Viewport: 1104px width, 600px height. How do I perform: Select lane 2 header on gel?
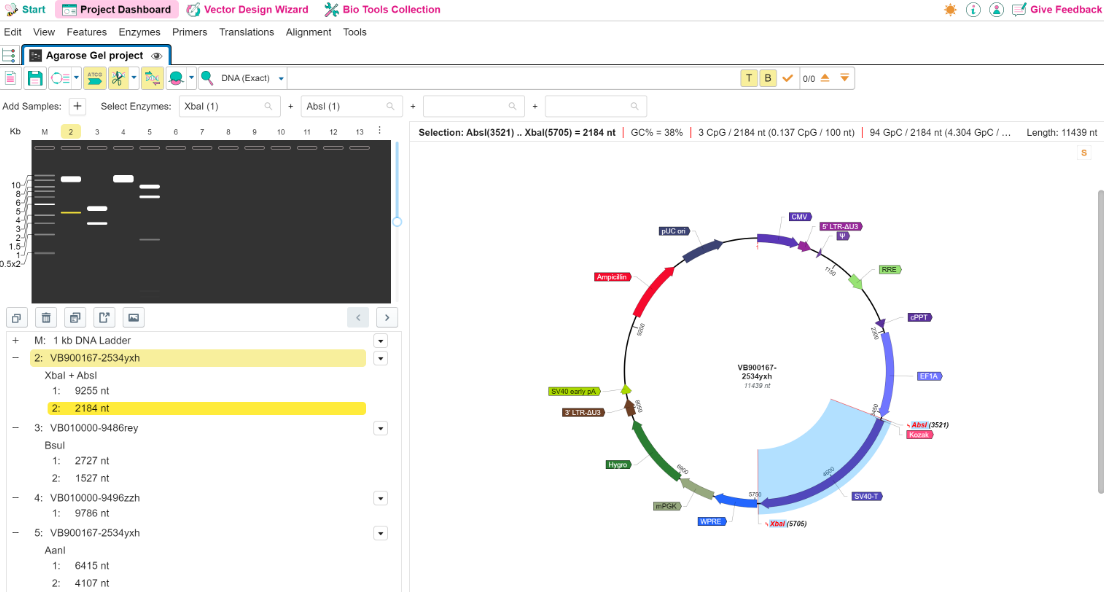pyautogui.click(x=70, y=132)
